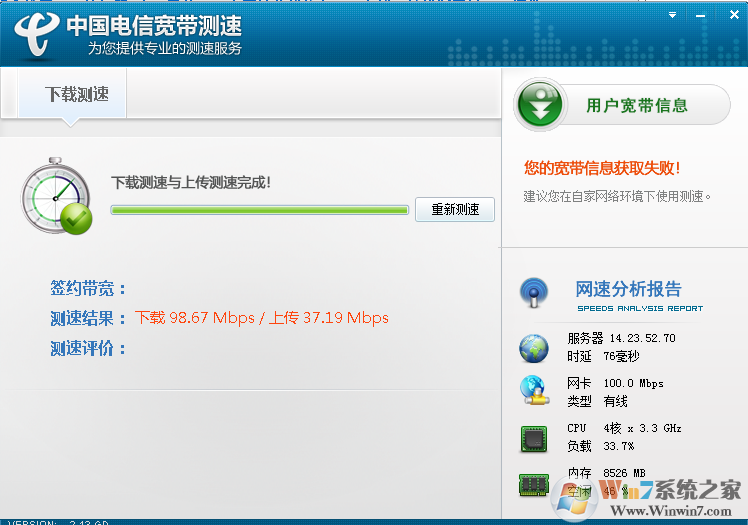
Task: Click the 测速结果 label
Action: click(x=88, y=318)
